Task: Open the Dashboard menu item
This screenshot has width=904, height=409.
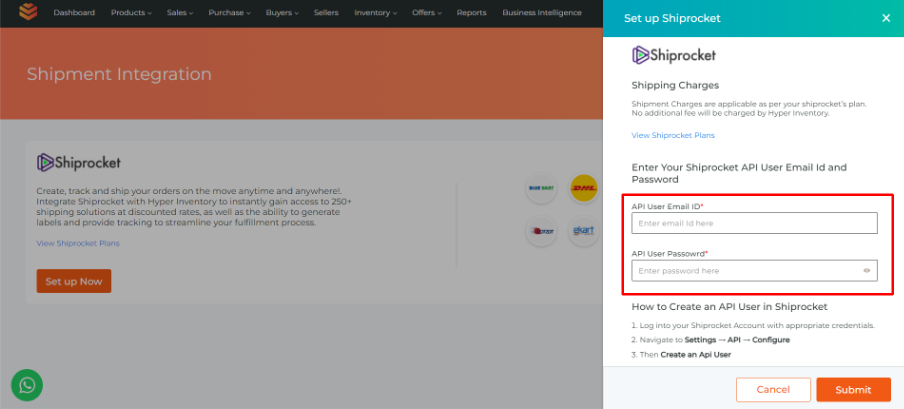Action: click(x=74, y=13)
